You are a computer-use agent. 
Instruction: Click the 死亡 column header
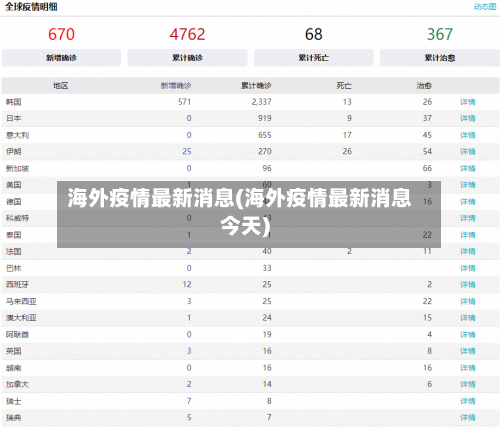pos(344,86)
